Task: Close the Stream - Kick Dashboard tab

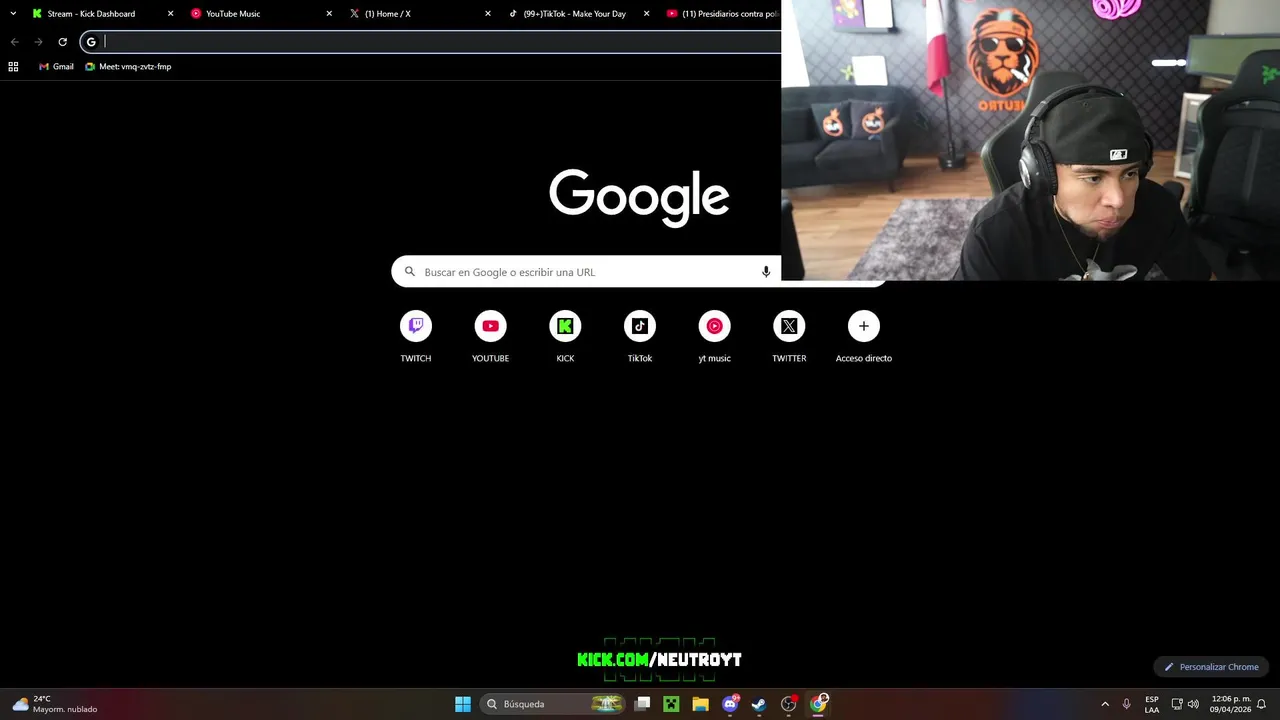Action: pyautogui.click(x=170, y=14)
